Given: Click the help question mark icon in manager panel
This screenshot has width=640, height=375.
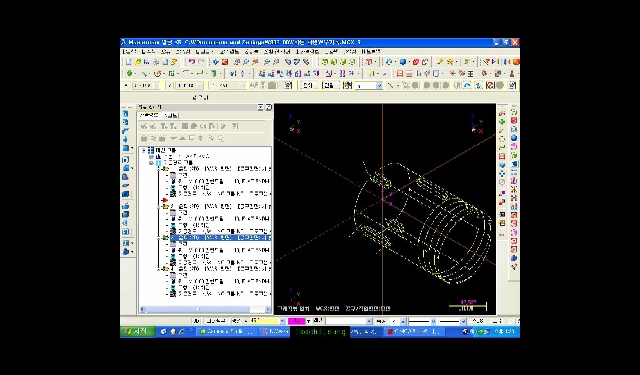Looking at the screenshot, I should 235,126.
